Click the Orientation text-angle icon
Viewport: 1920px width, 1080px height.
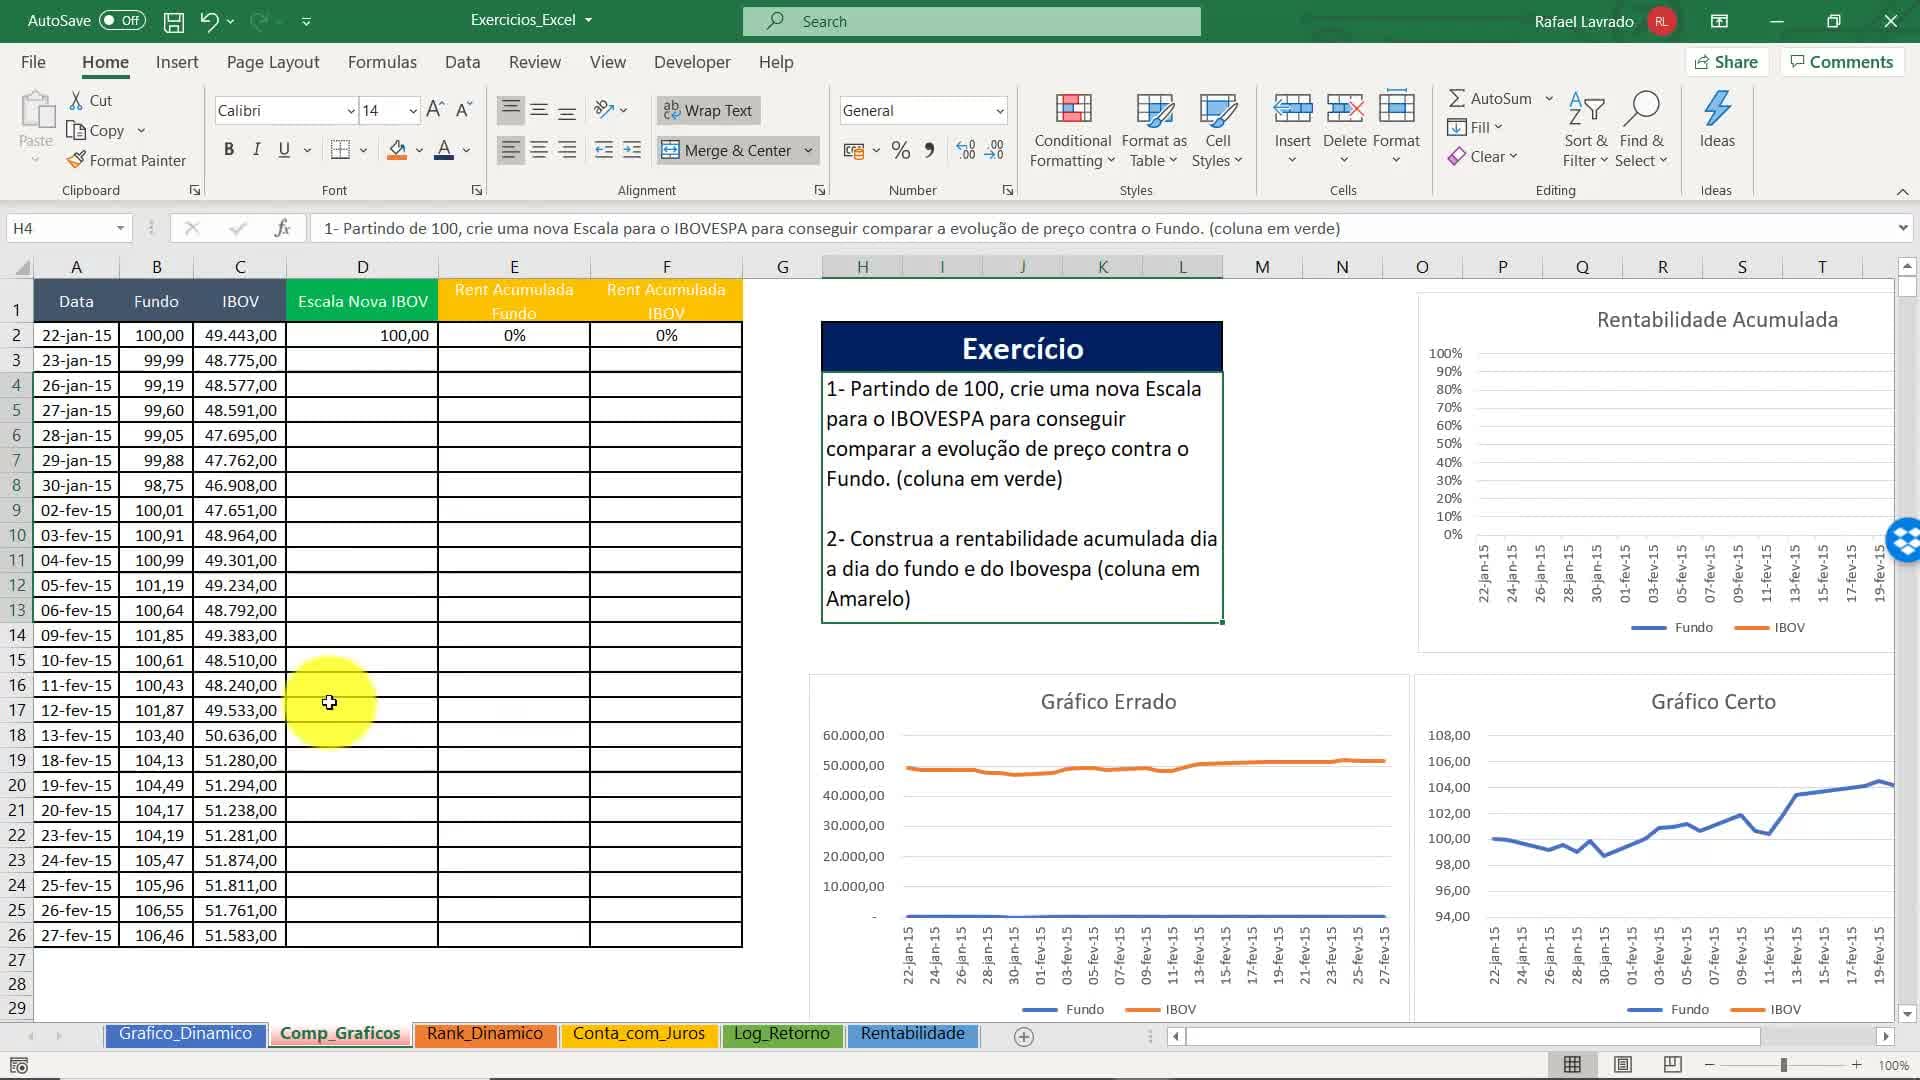pyautogui.click(x=603, y=110)
